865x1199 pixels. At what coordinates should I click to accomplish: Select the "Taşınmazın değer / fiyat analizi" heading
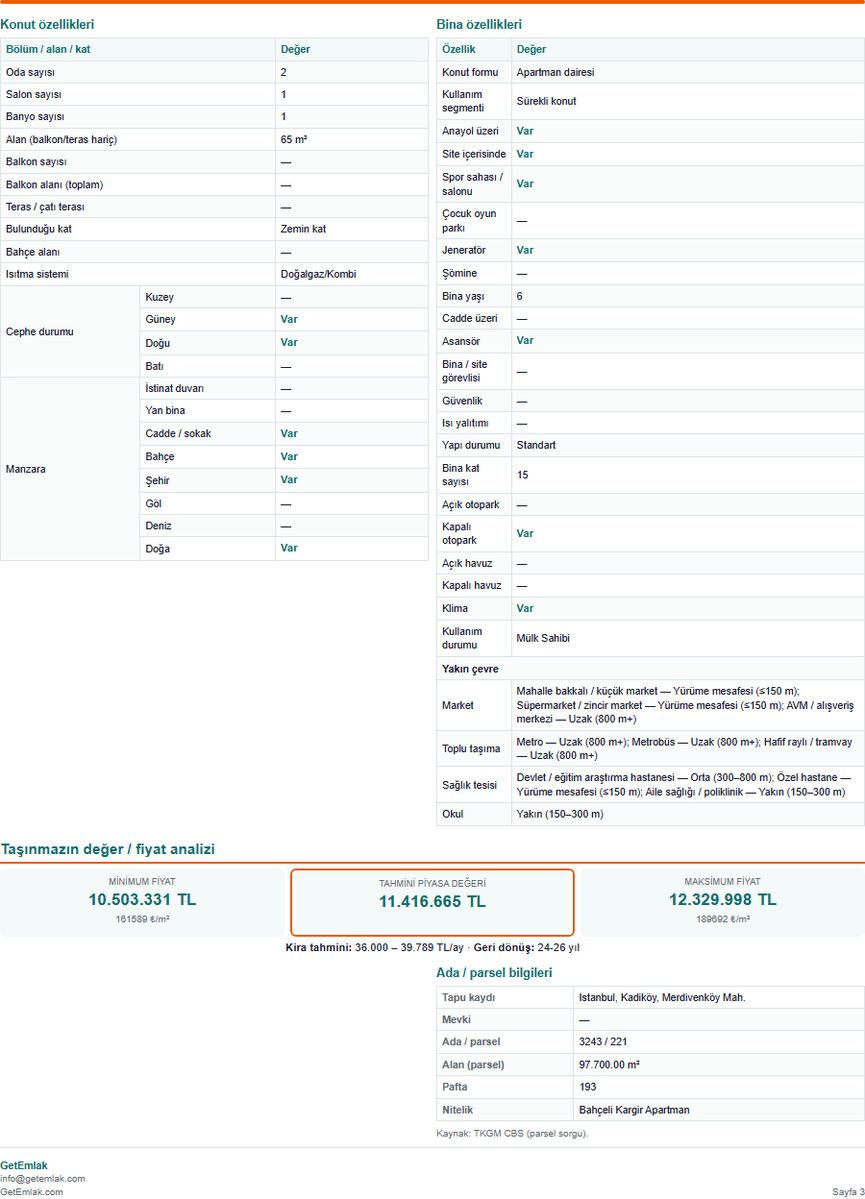(108, 849)
